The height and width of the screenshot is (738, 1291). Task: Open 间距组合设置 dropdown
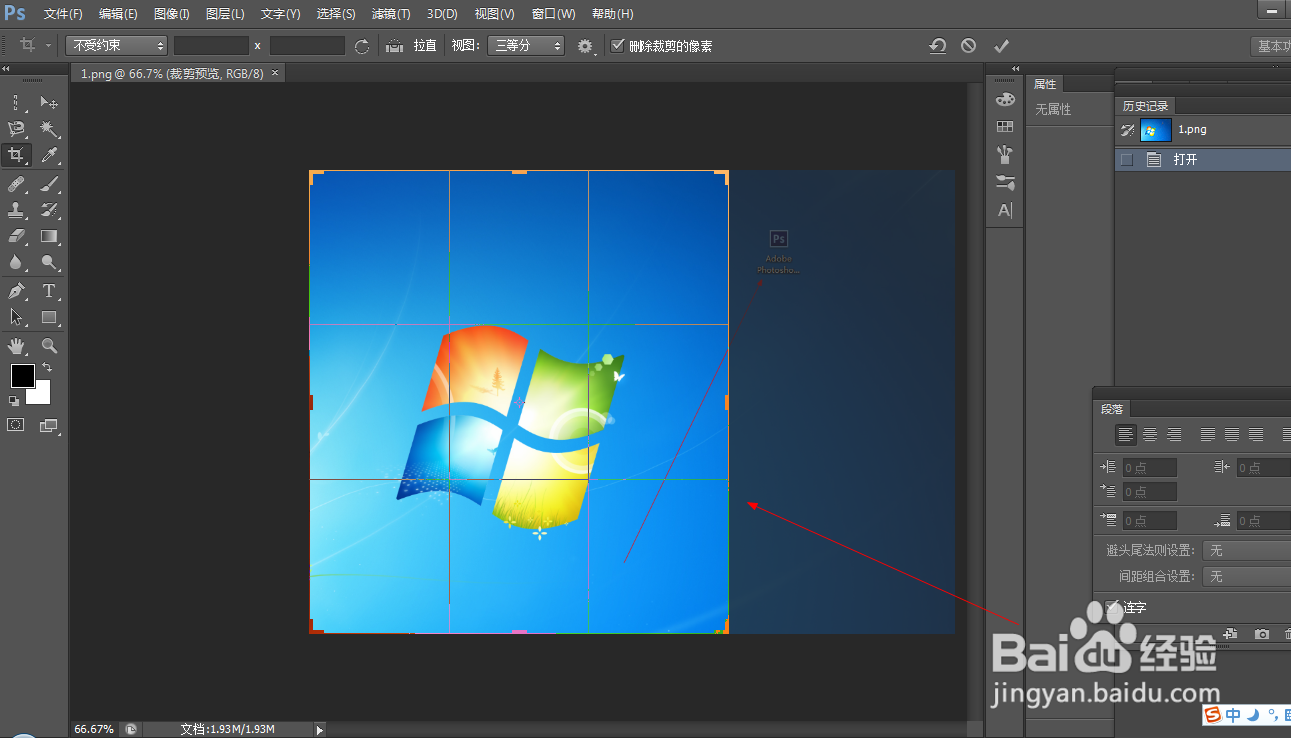(x=1247, y=576)
